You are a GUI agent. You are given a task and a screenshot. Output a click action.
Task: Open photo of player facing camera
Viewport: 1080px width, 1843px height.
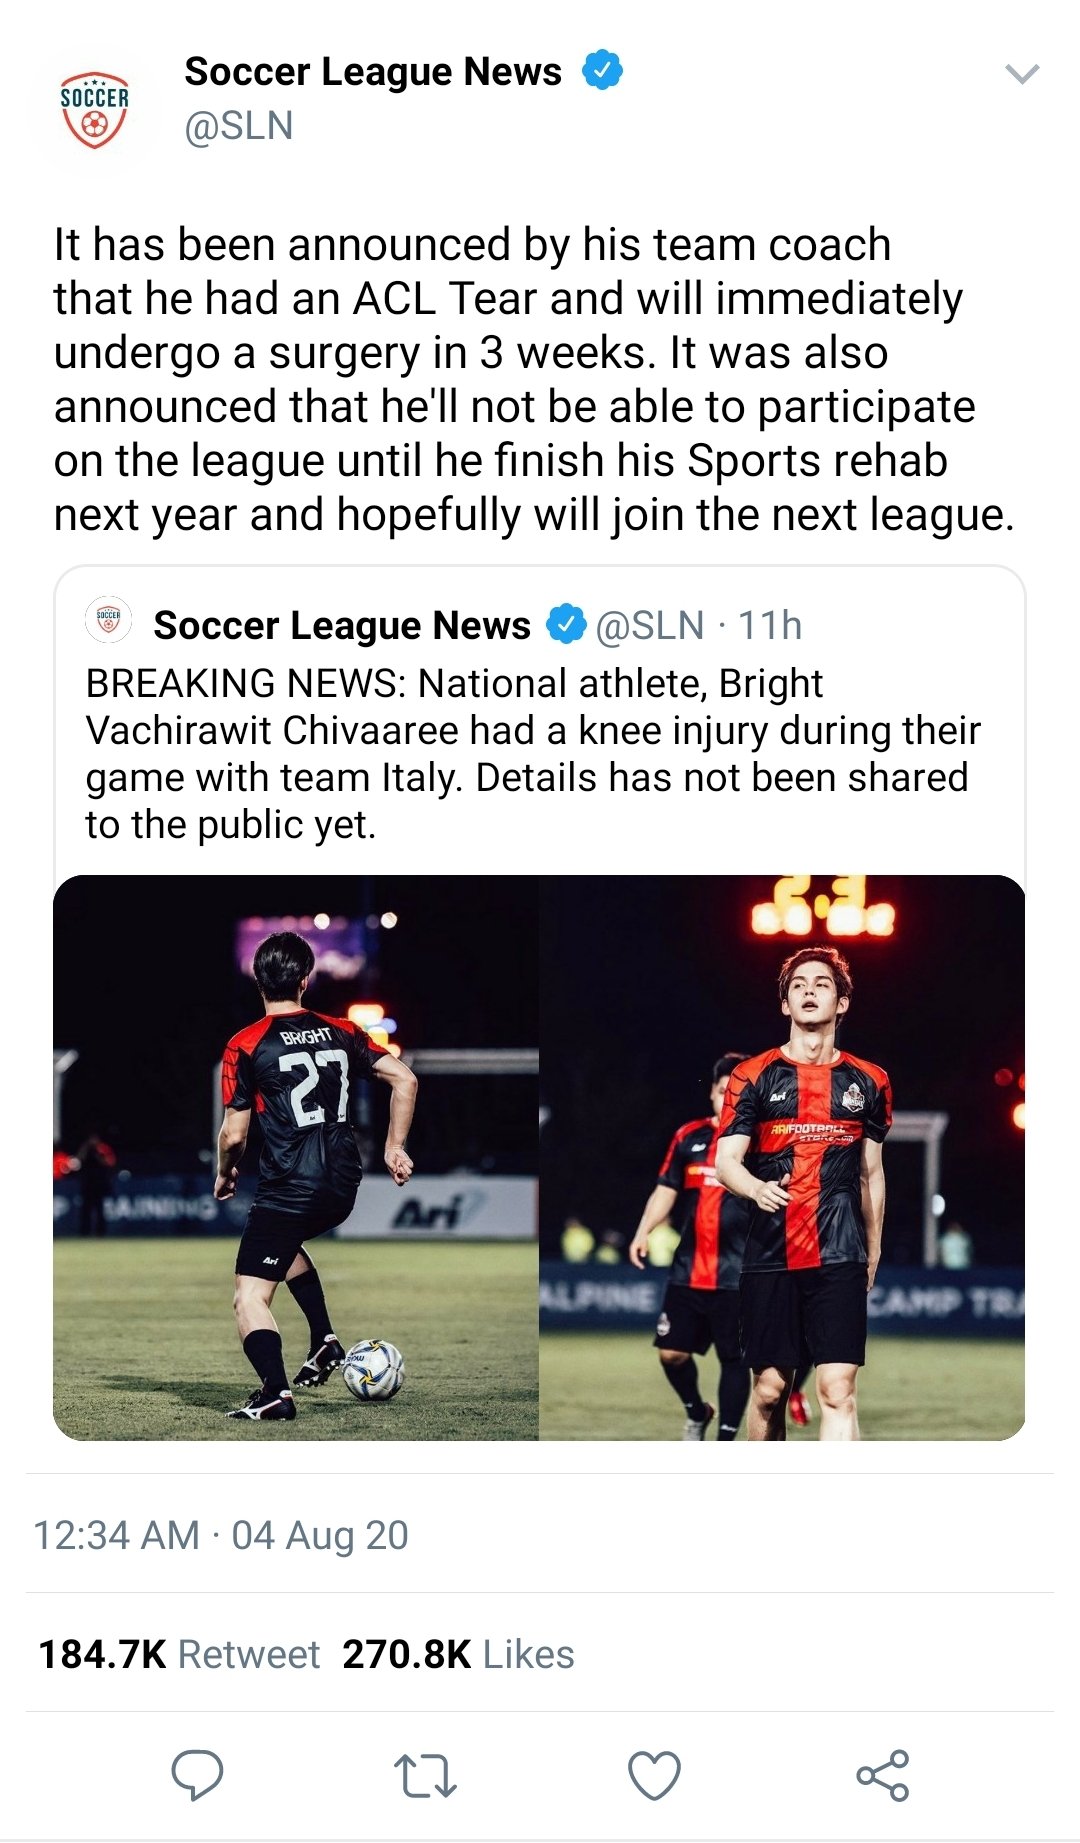(x=782, y=1158)
